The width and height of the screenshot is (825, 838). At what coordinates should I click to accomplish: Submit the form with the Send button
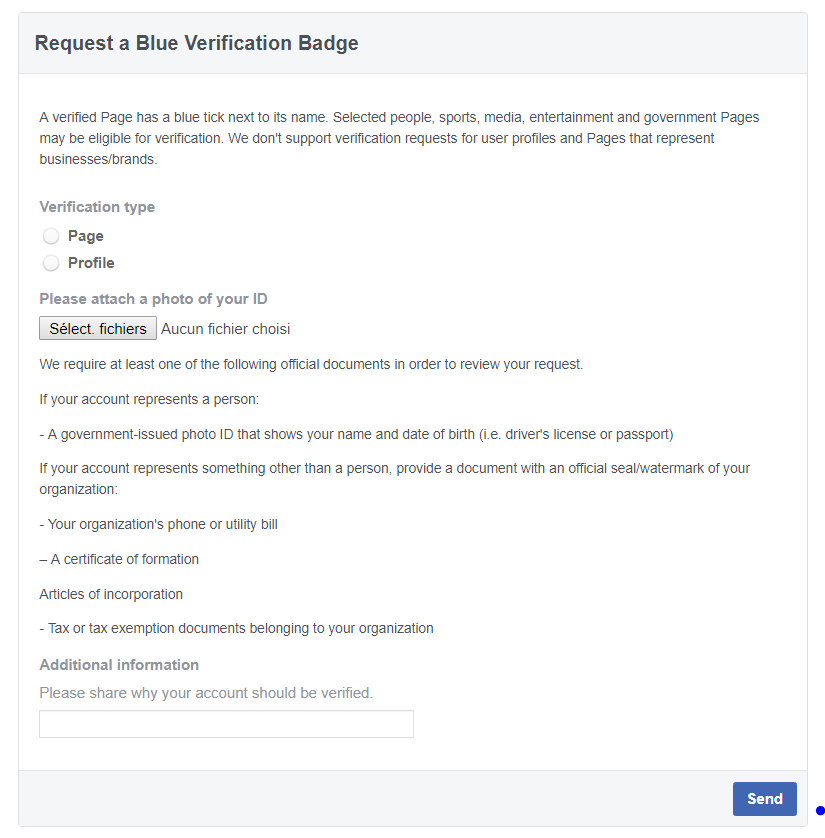(765, 799)
